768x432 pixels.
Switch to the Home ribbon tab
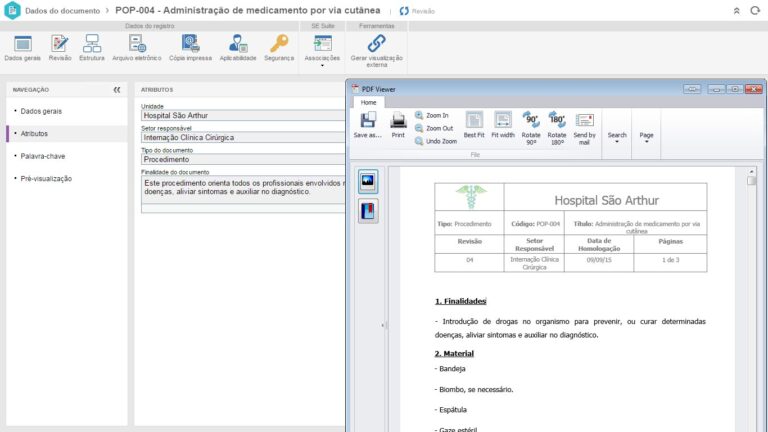click(x=368, y=102)
